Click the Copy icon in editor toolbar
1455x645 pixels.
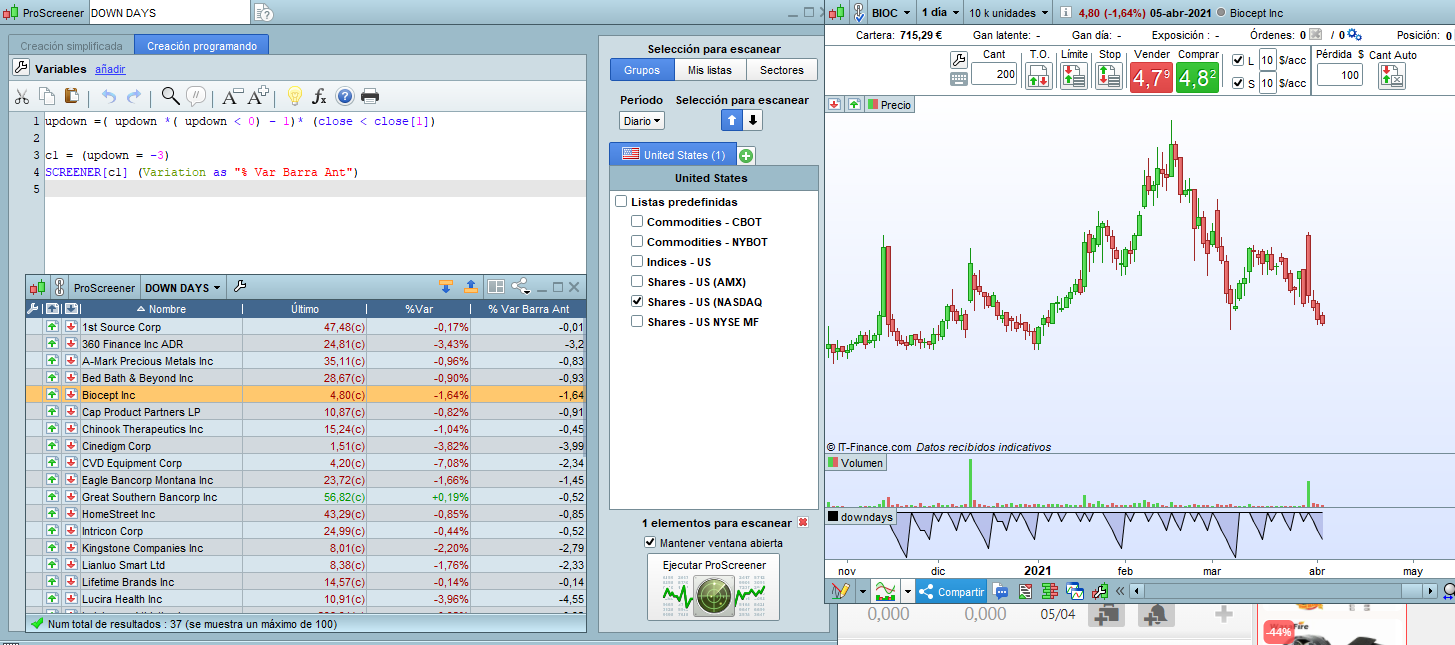click(47, 96)
